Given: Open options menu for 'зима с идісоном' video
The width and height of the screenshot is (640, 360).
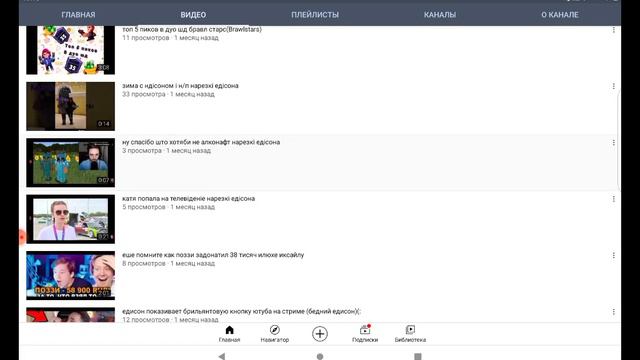Looking at the screenshot, I should pyautogui.click(x=613, y=86).
